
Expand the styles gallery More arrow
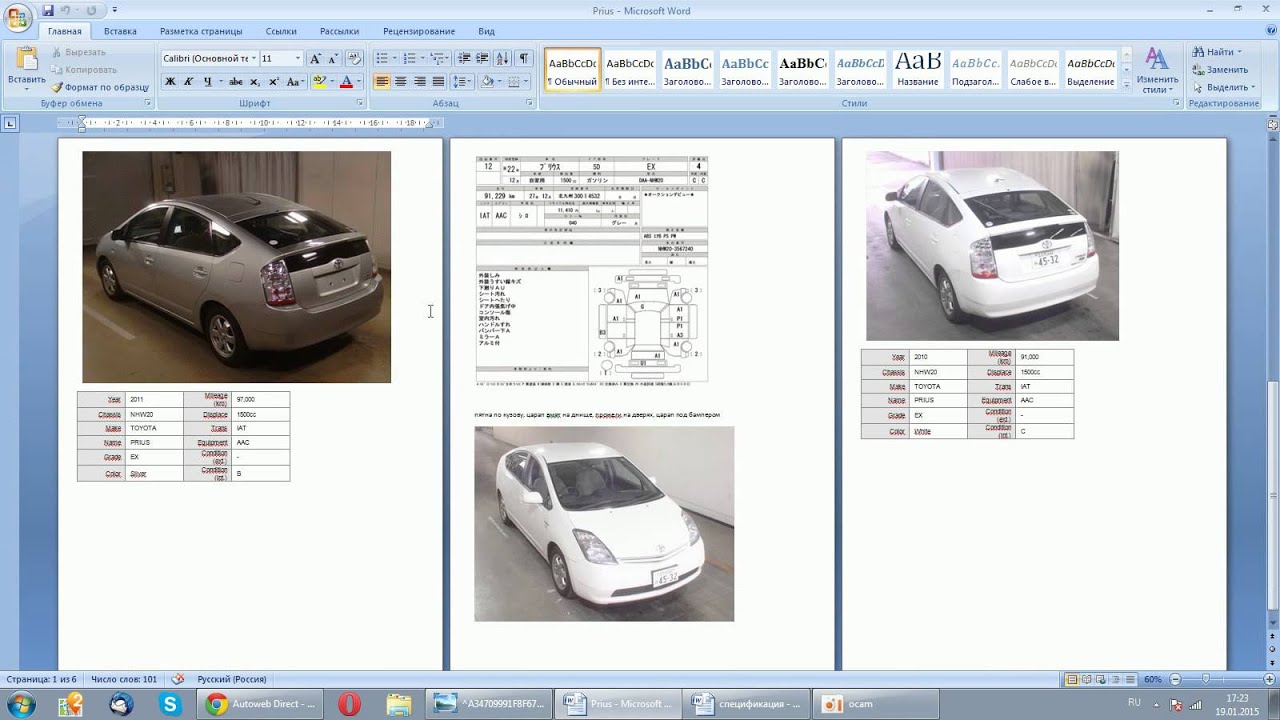(1126, 87)
